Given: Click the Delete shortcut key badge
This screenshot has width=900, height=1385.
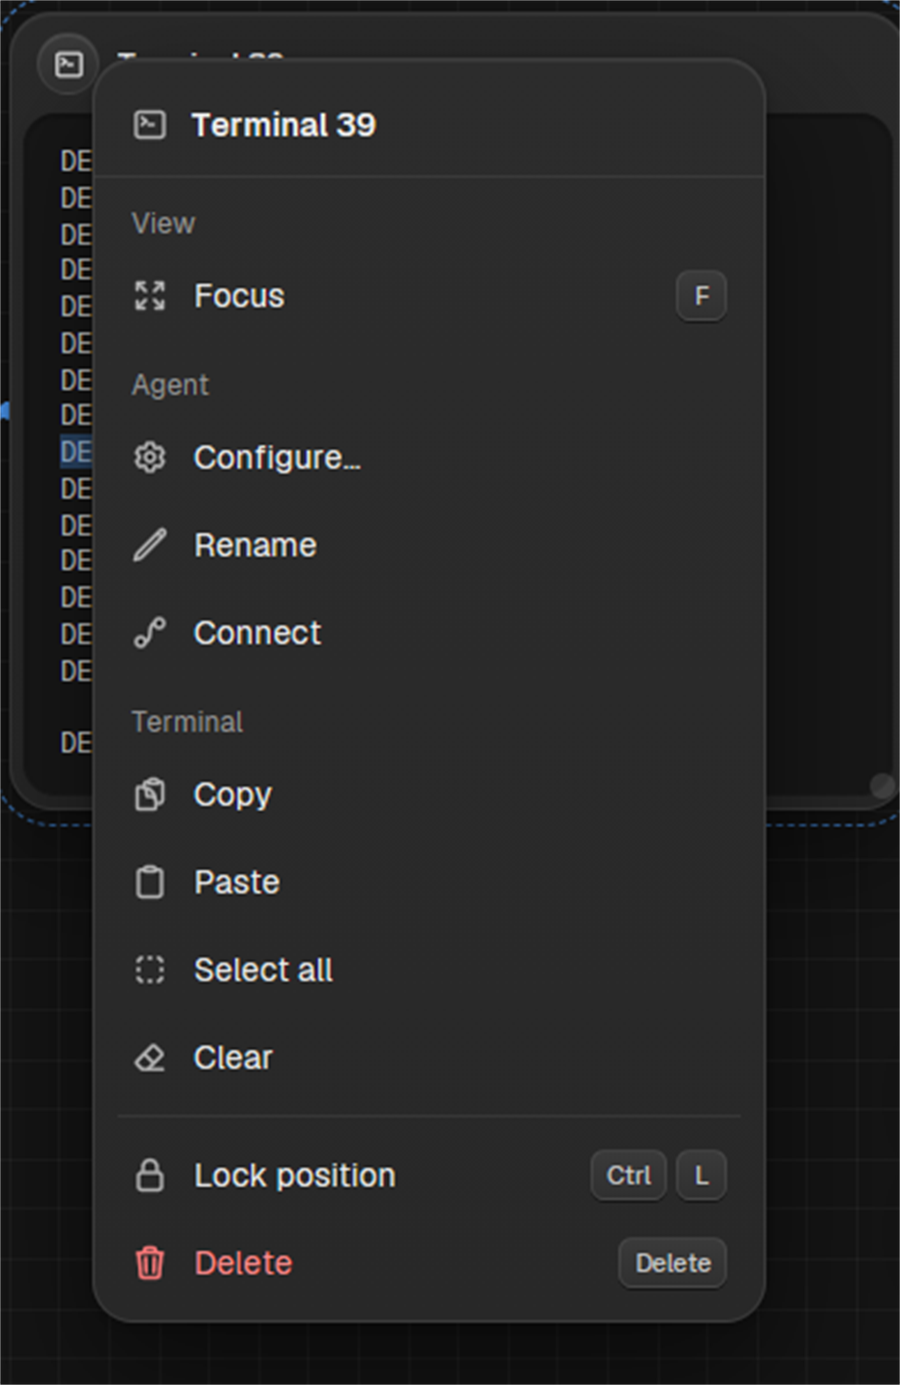Looking at the screenshot, I should (x=673, y=1263).
